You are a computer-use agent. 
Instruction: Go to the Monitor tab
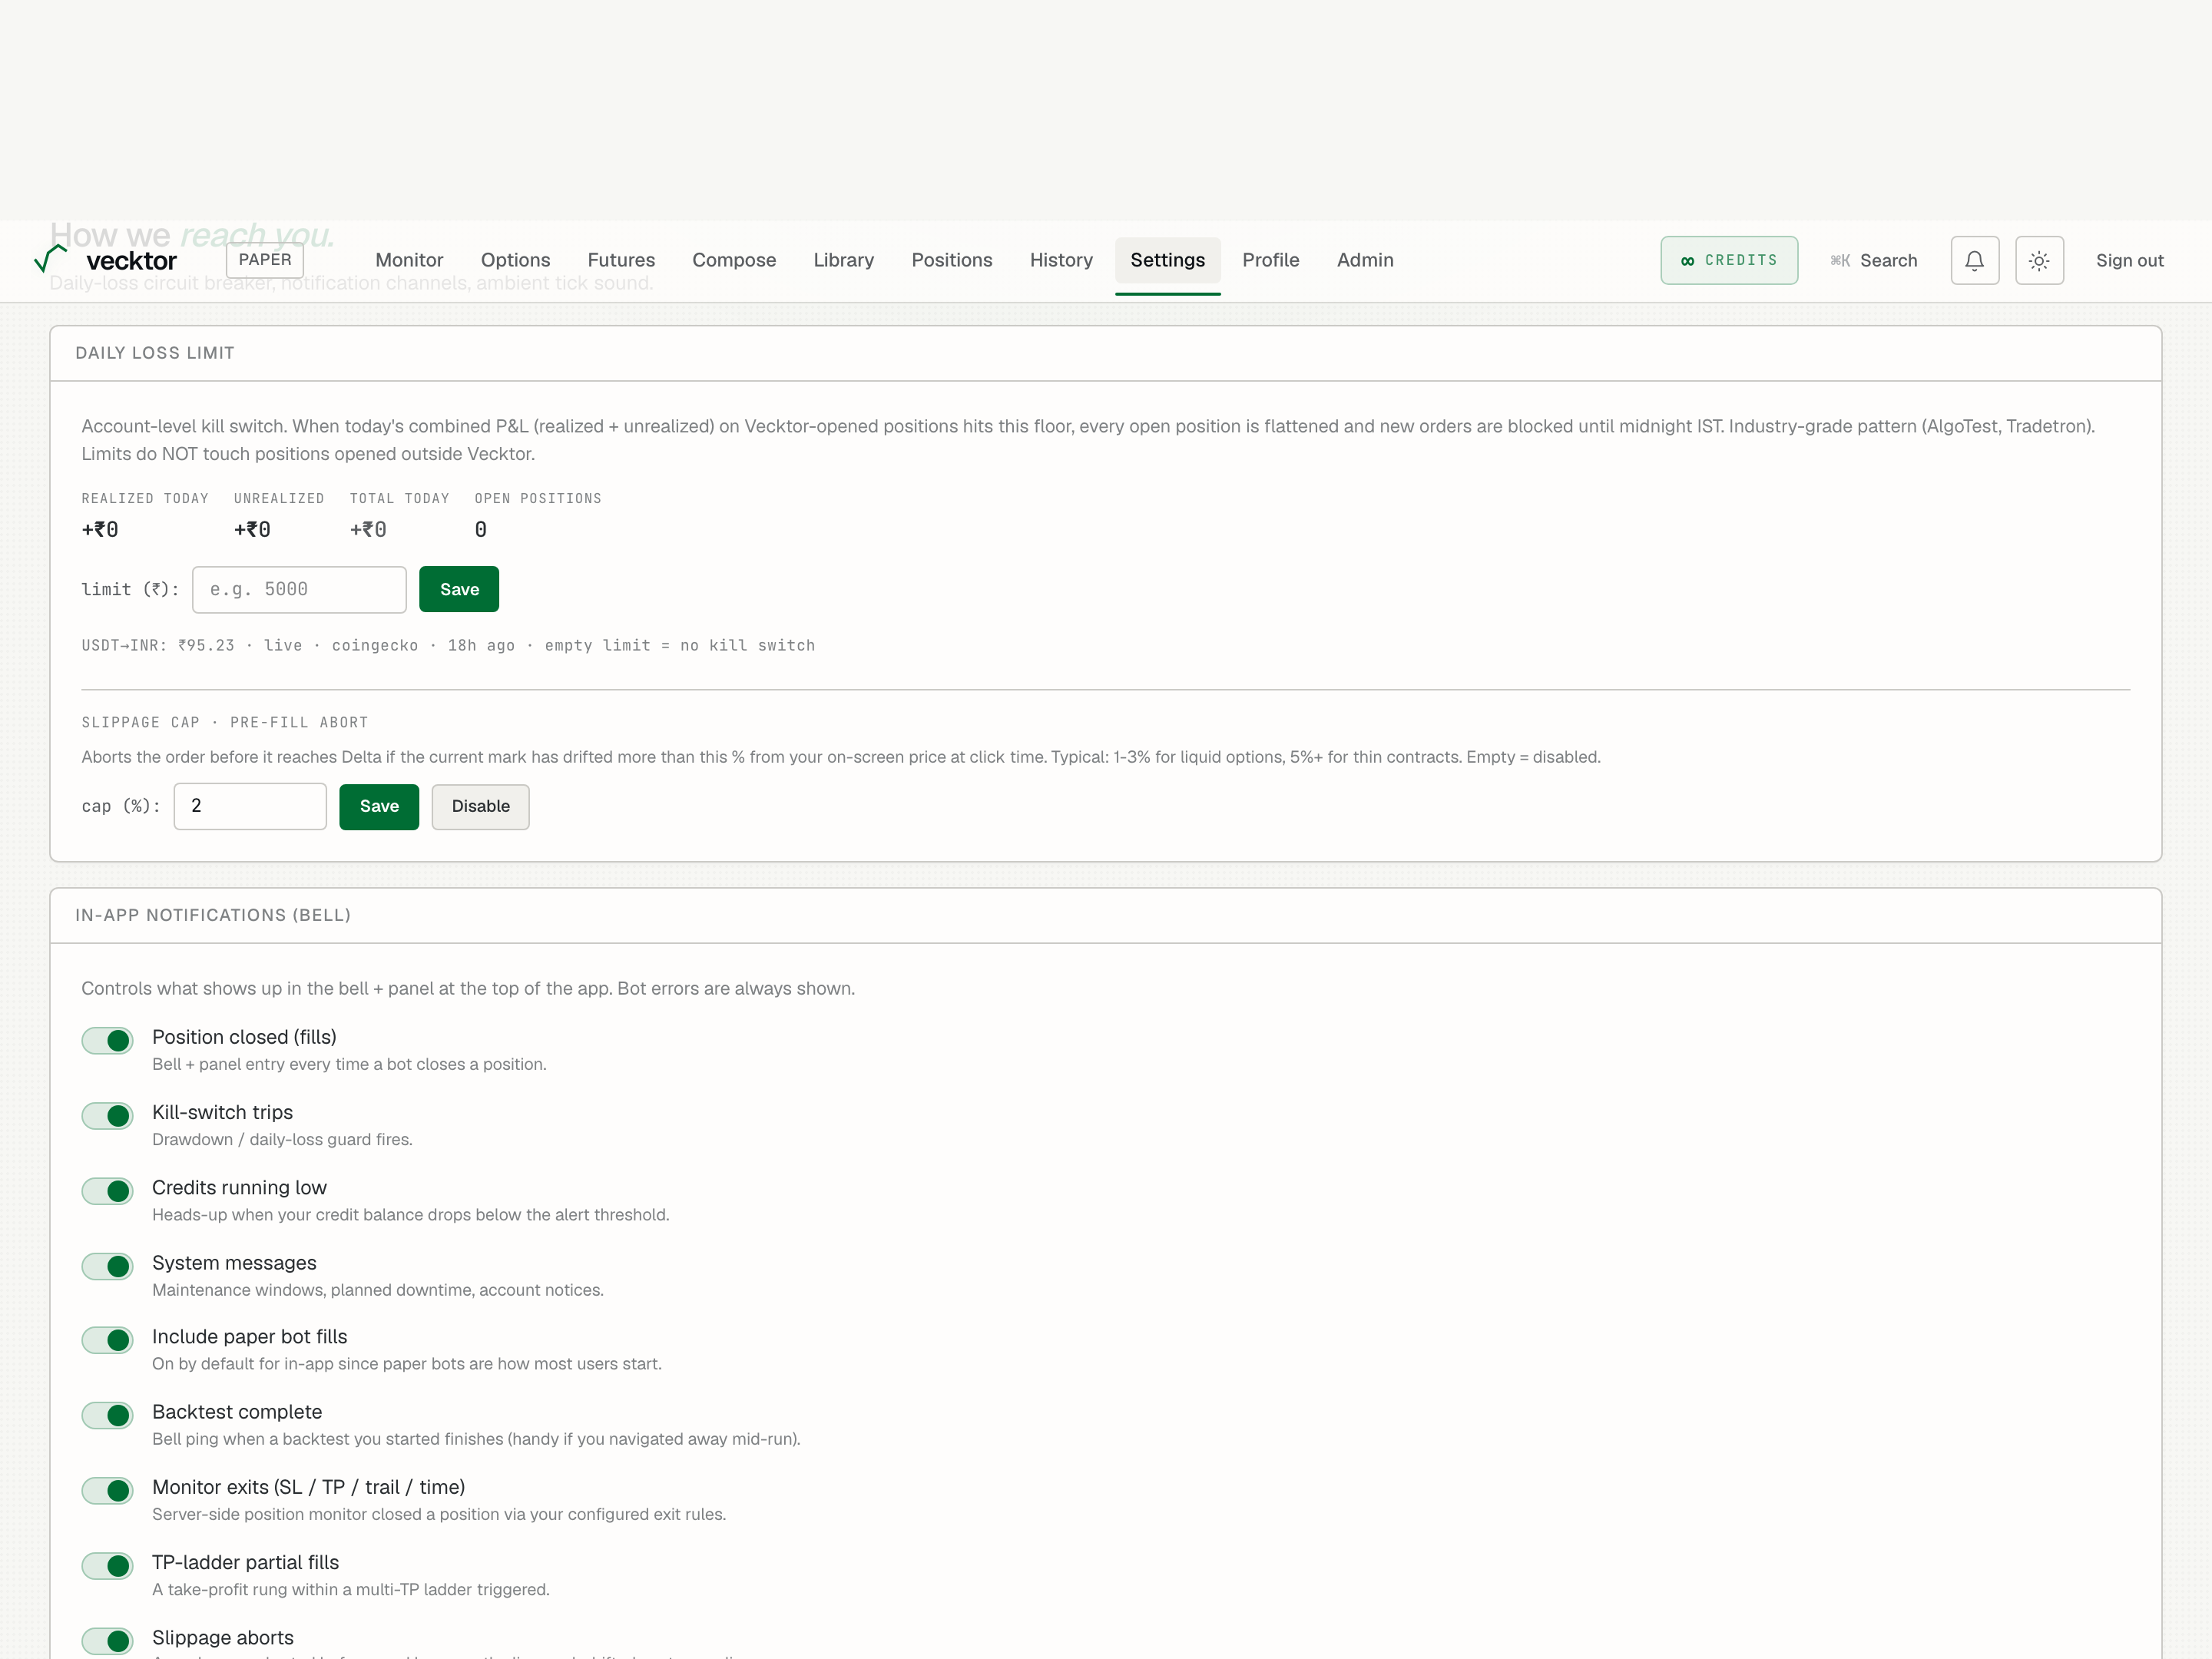point(409,260)
